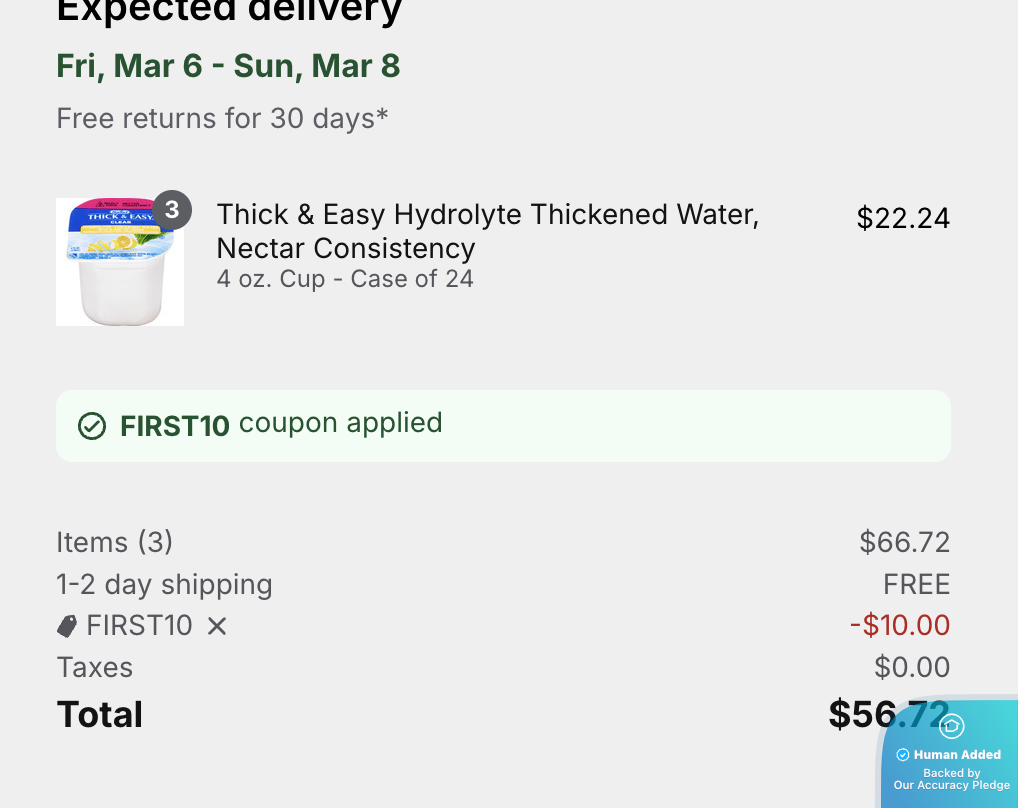Click the bold FIRST10 code in green banner
The height and width of the screenshot is (808, 1018).
pos(175,426)
